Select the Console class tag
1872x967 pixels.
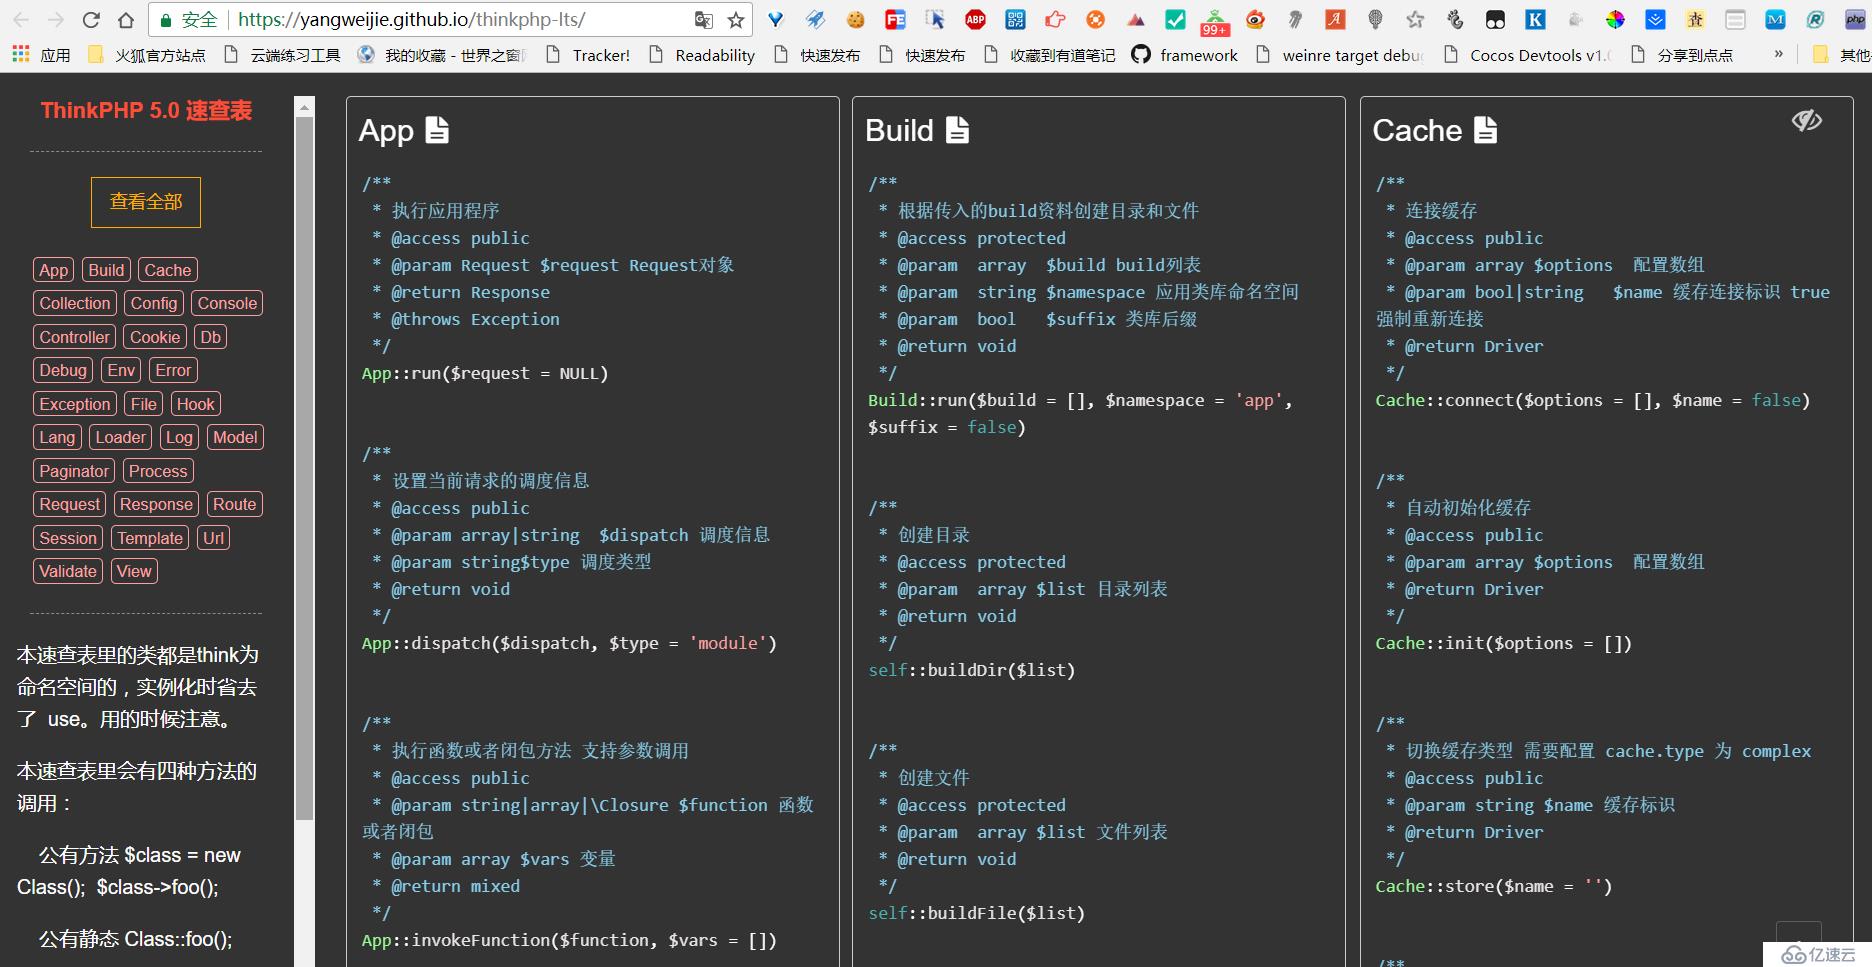(x=227, y=303)
